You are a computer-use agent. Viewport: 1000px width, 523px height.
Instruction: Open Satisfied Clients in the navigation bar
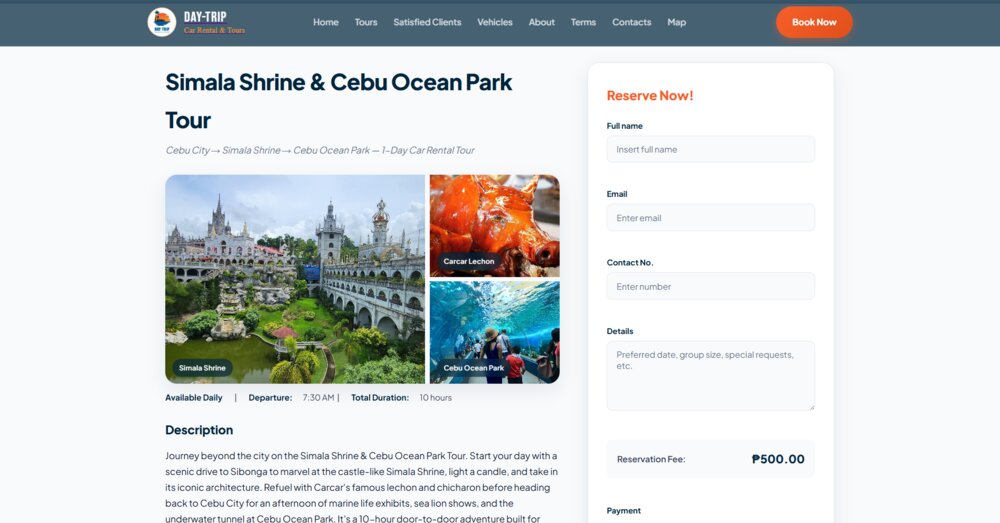[x=427, y=22]
